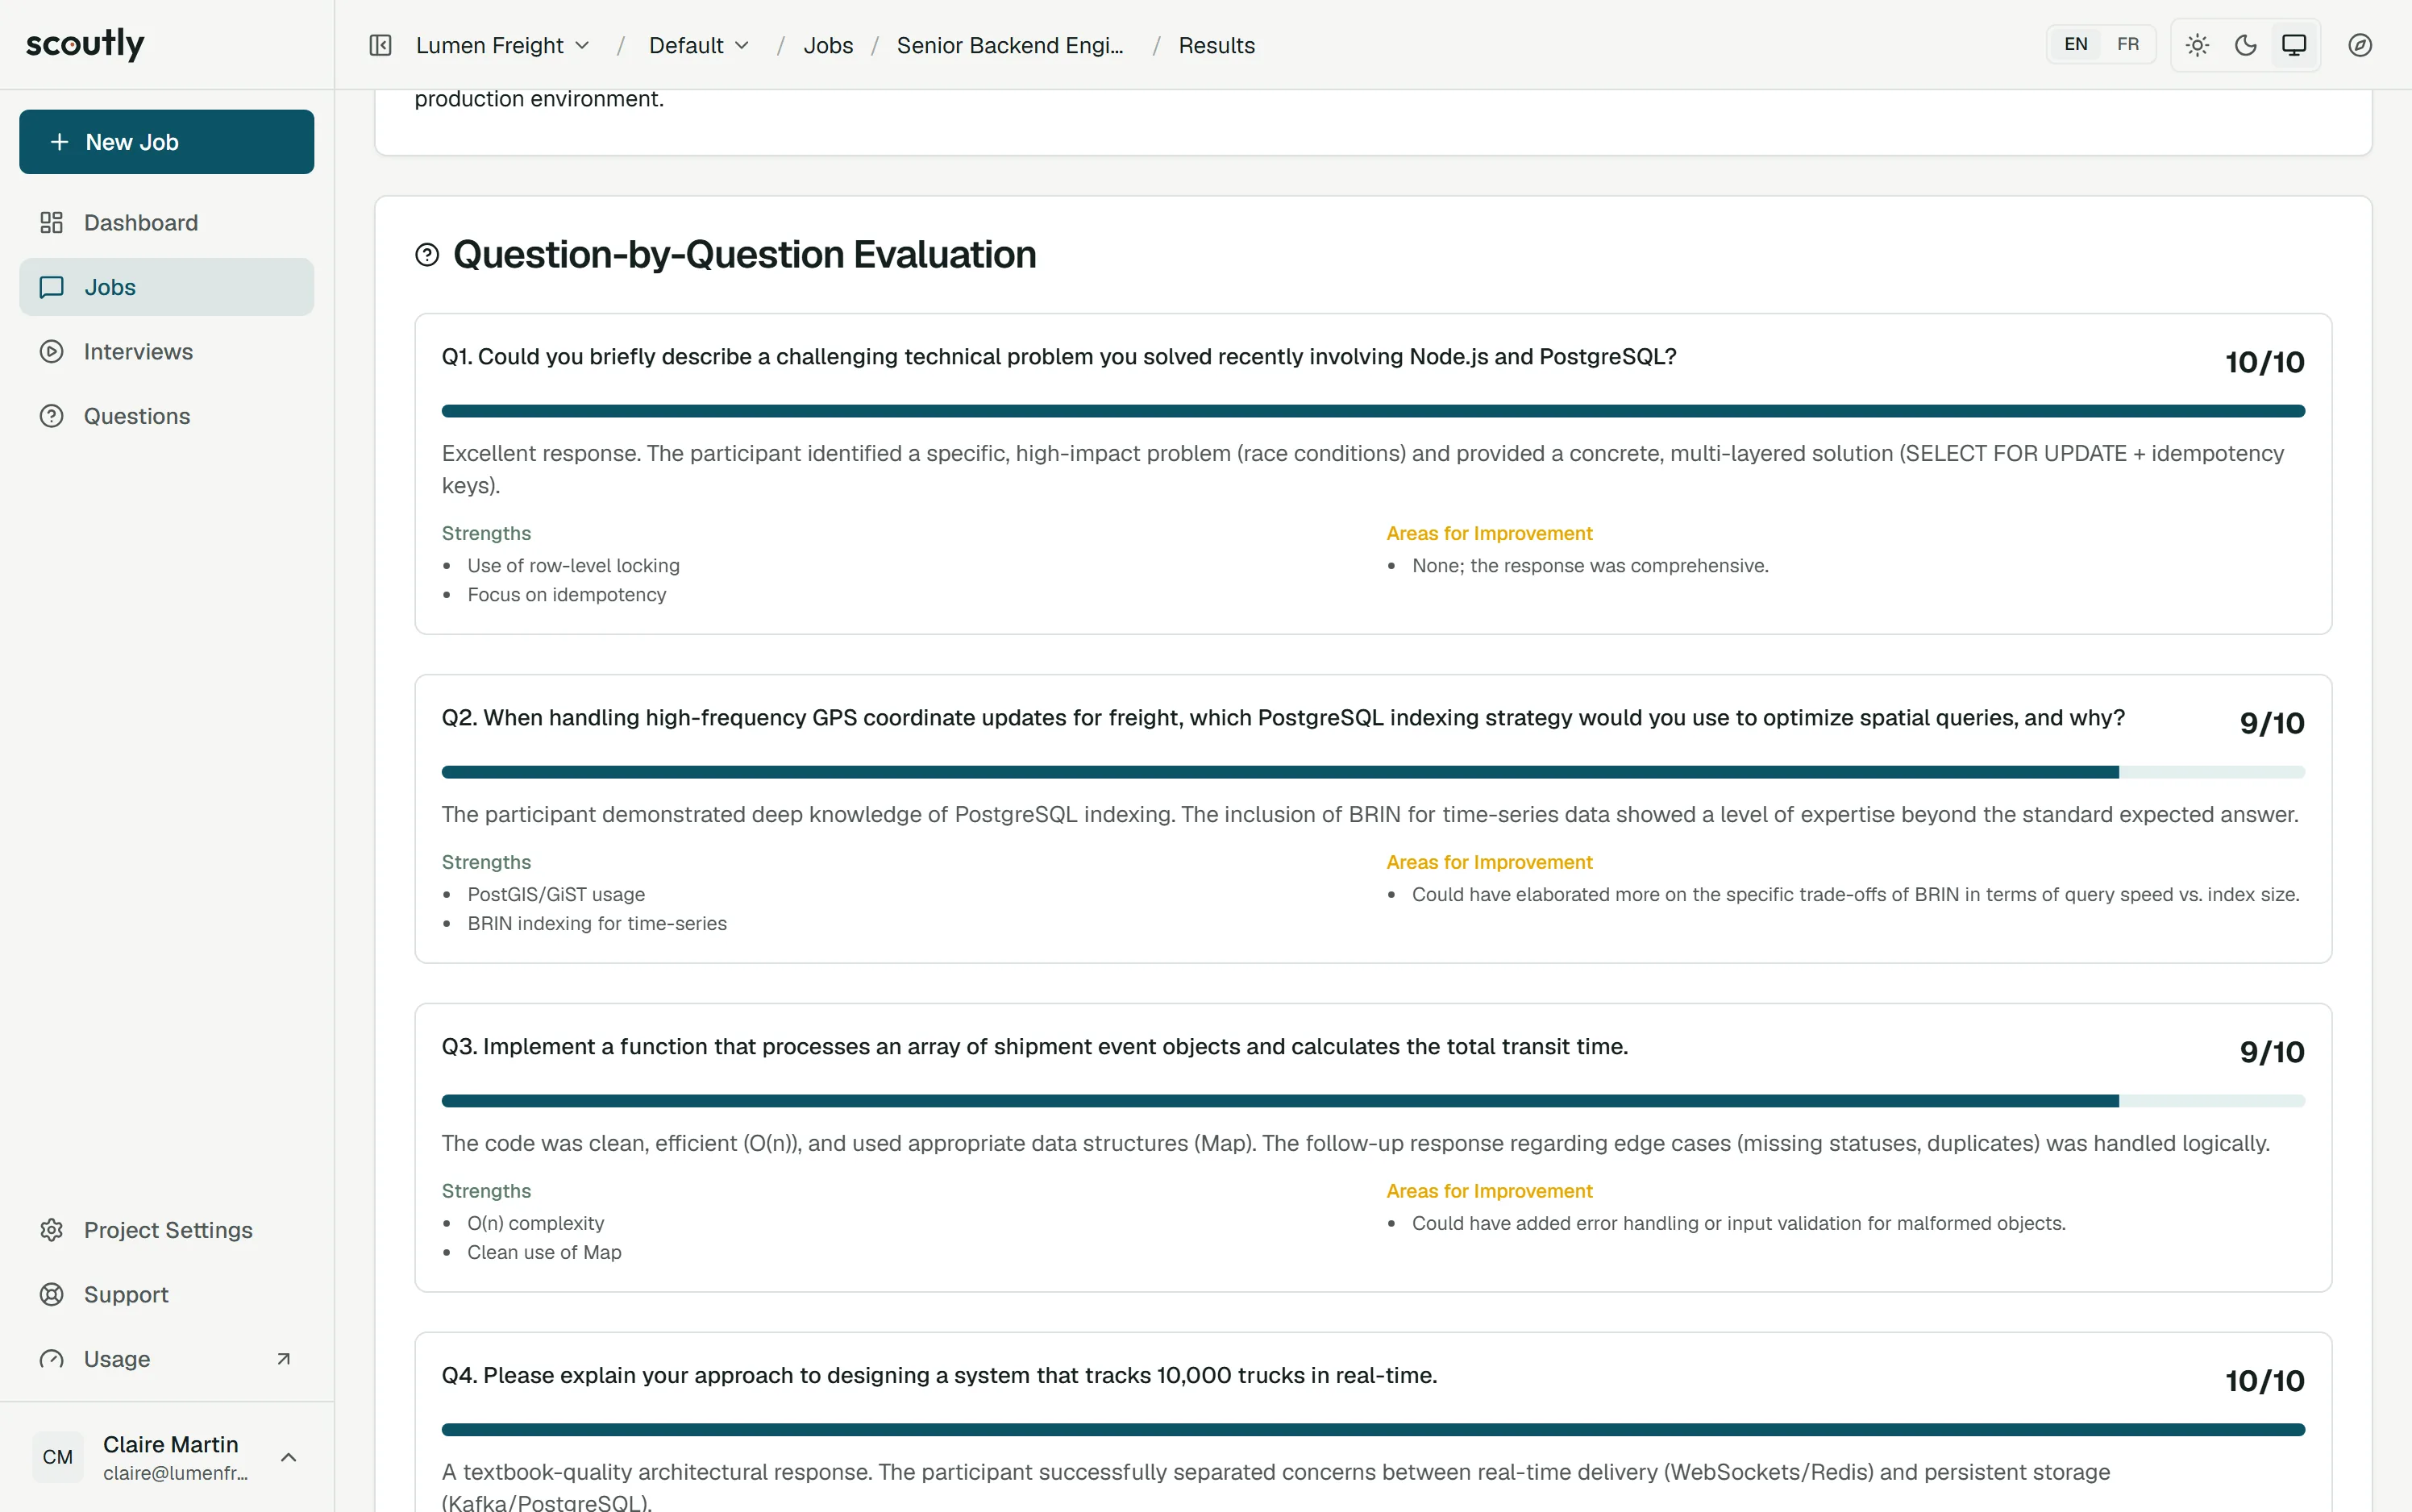Click the Support lifebuoy icon

[51, 1294]
